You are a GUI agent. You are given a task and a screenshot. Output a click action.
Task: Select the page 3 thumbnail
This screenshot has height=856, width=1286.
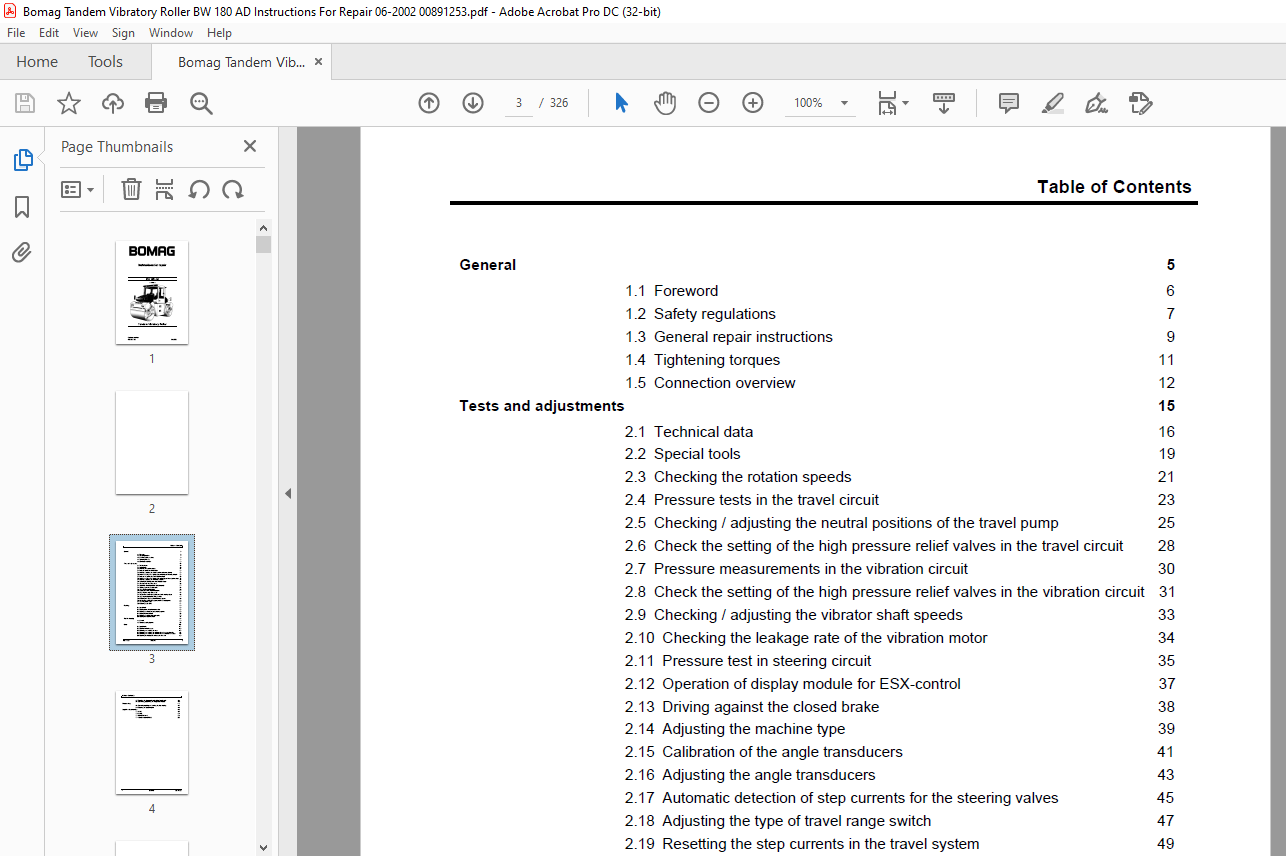(x=152, y=592)
